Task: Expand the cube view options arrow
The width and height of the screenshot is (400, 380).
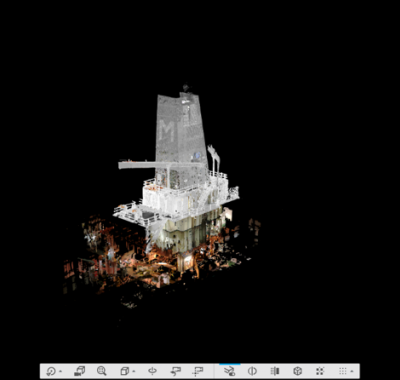Action: tap(133, 371)
